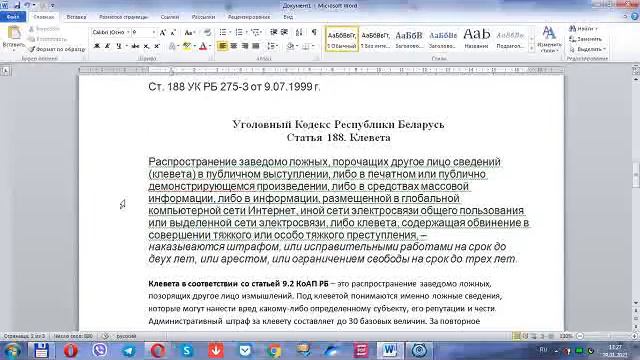Click the zoom slider in status bar
Screen dimensions: 640x360
click(606, 336)
